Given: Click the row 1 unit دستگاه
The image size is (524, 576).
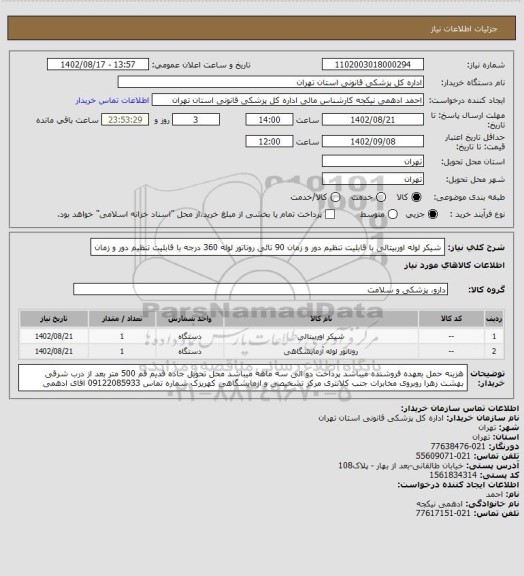Looking at the screenshot, I should tap(190, 336).
